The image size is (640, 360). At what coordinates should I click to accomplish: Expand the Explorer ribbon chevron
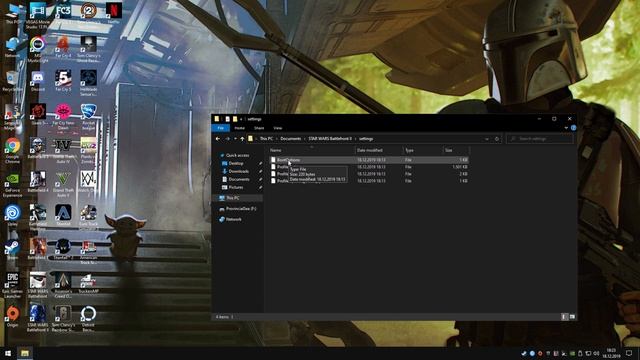click(x=566, y=128)
